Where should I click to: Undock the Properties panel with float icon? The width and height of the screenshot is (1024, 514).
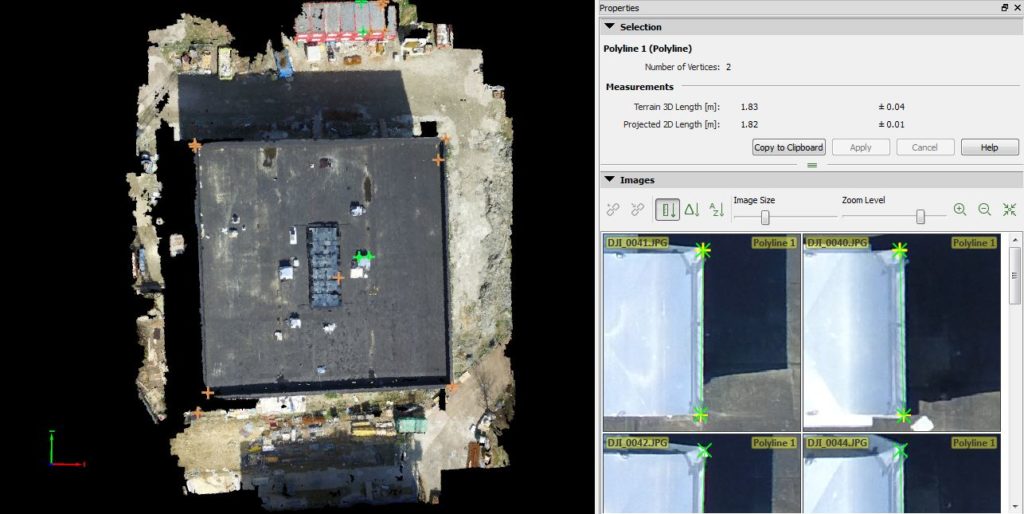tap(1004, 8)
